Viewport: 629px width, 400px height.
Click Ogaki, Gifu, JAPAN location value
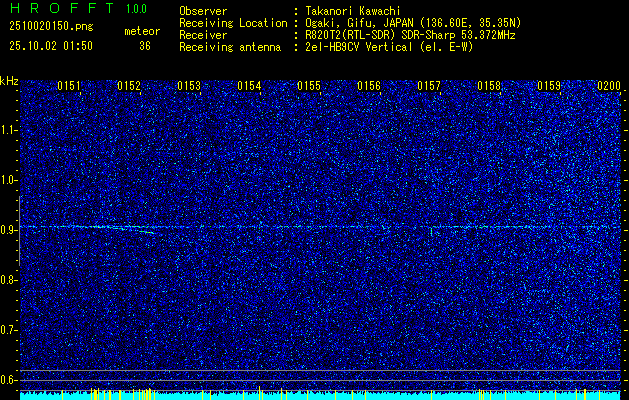413,23
